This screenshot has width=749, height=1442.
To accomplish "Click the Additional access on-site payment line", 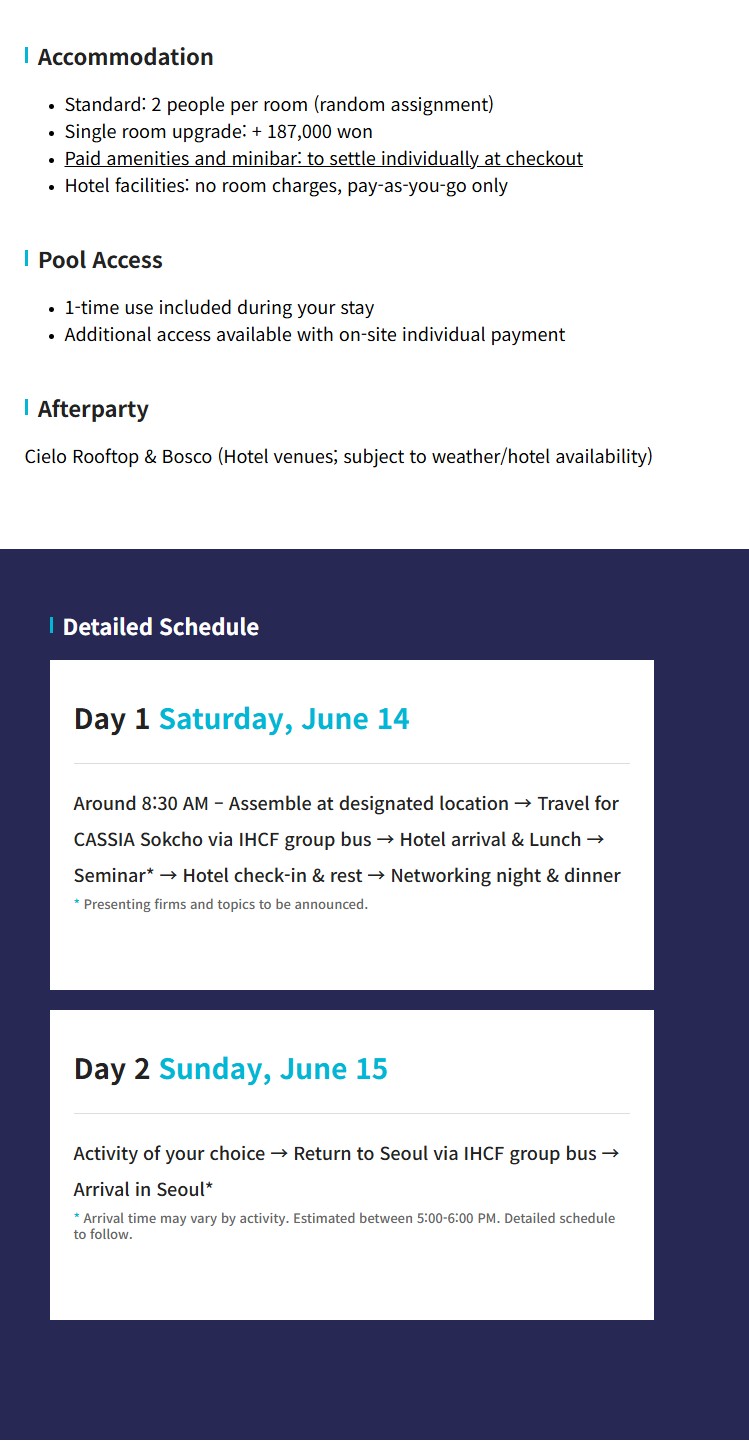I will [x=314, y=334].
